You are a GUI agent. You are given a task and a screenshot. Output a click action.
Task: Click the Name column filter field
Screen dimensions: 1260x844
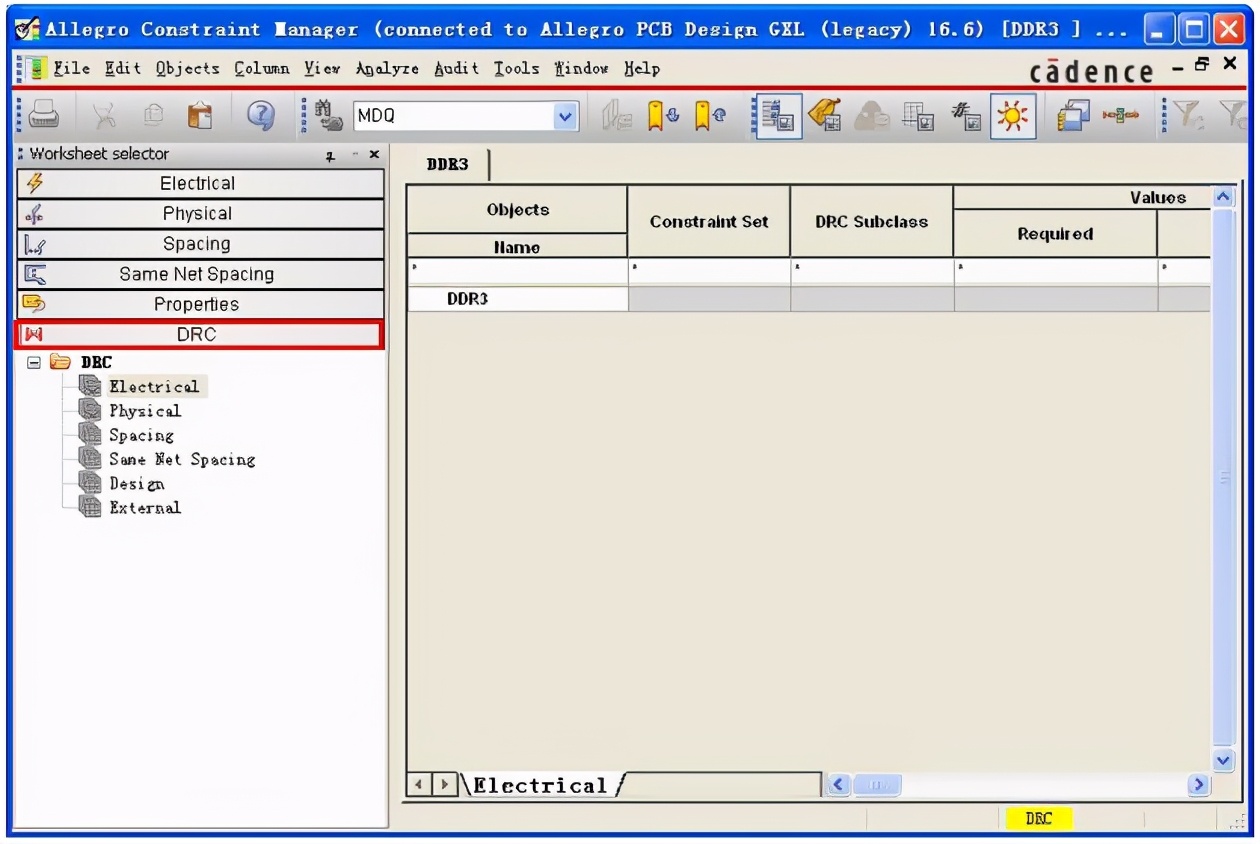(517, 271)
